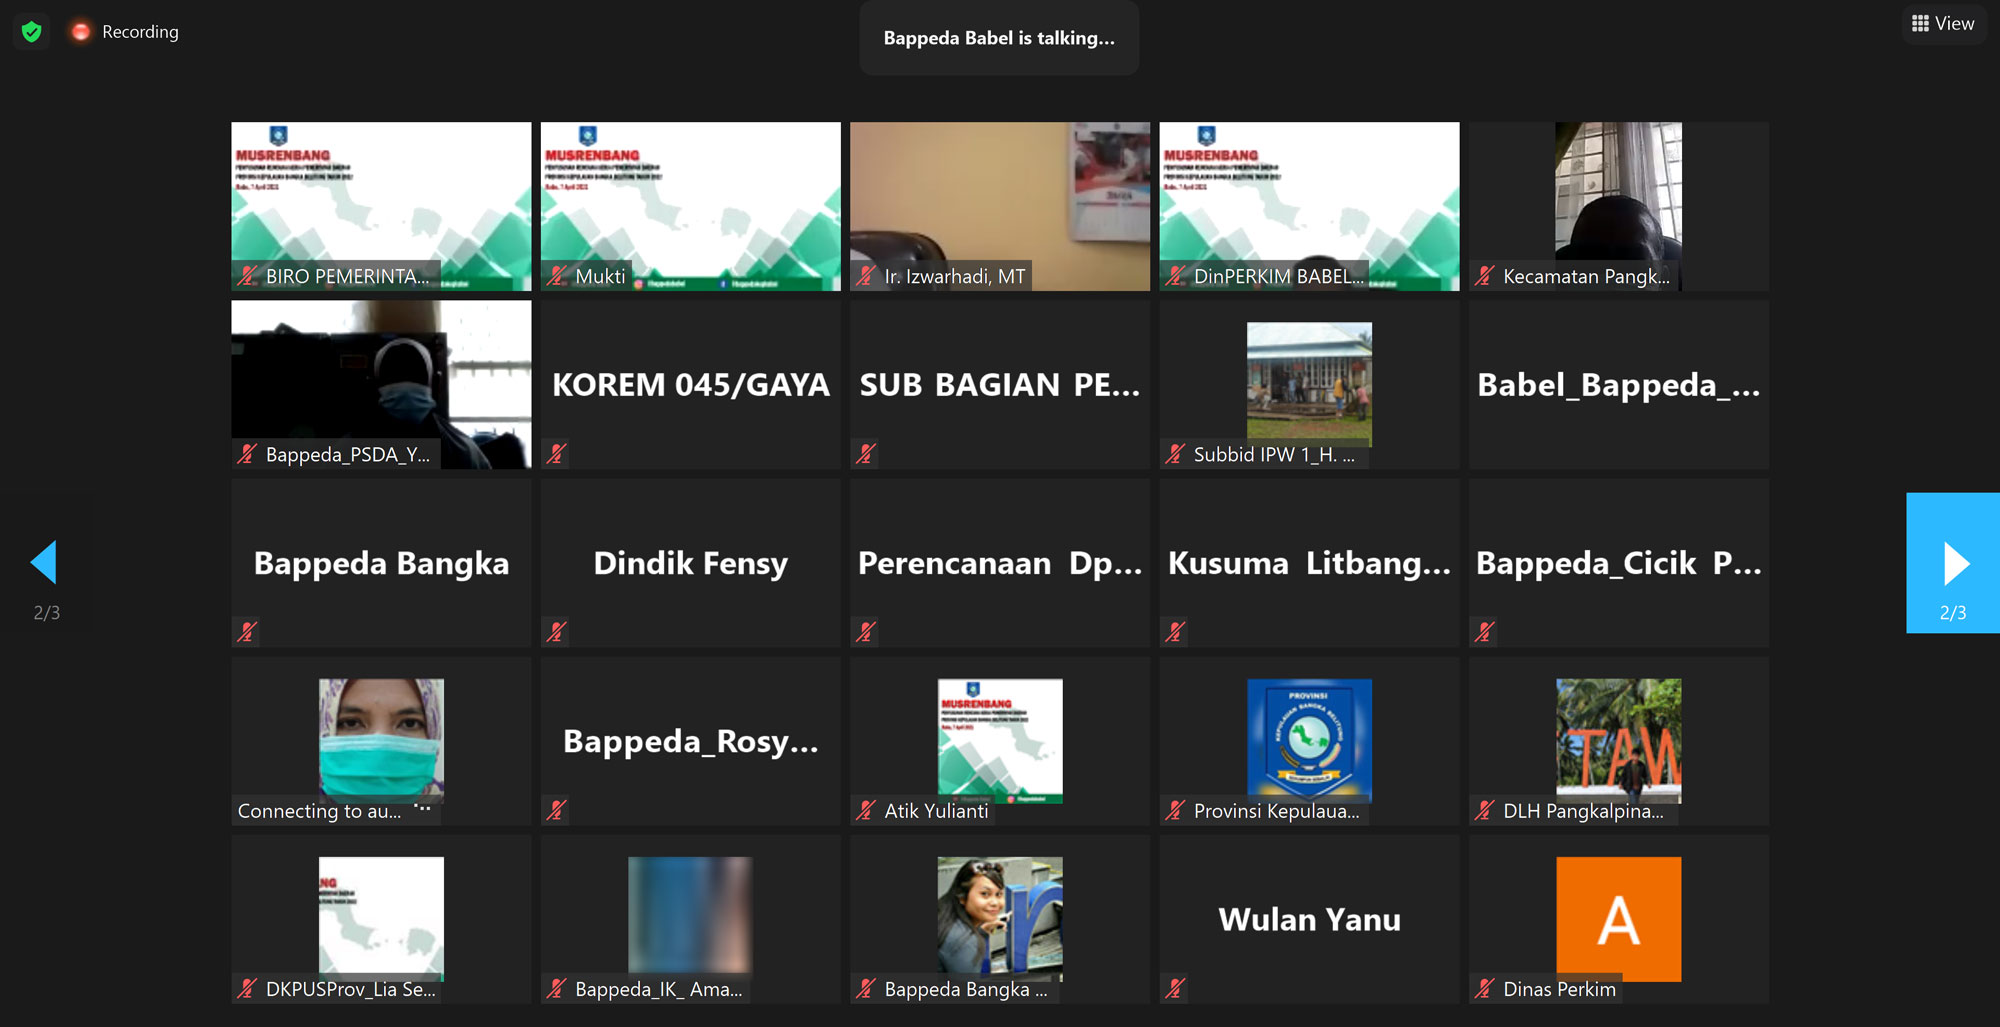Select the Dinas Perkim orange avatar
Viewport: 2000px width, 1027px height.
pyautogui.click(x=1618, y=918)
